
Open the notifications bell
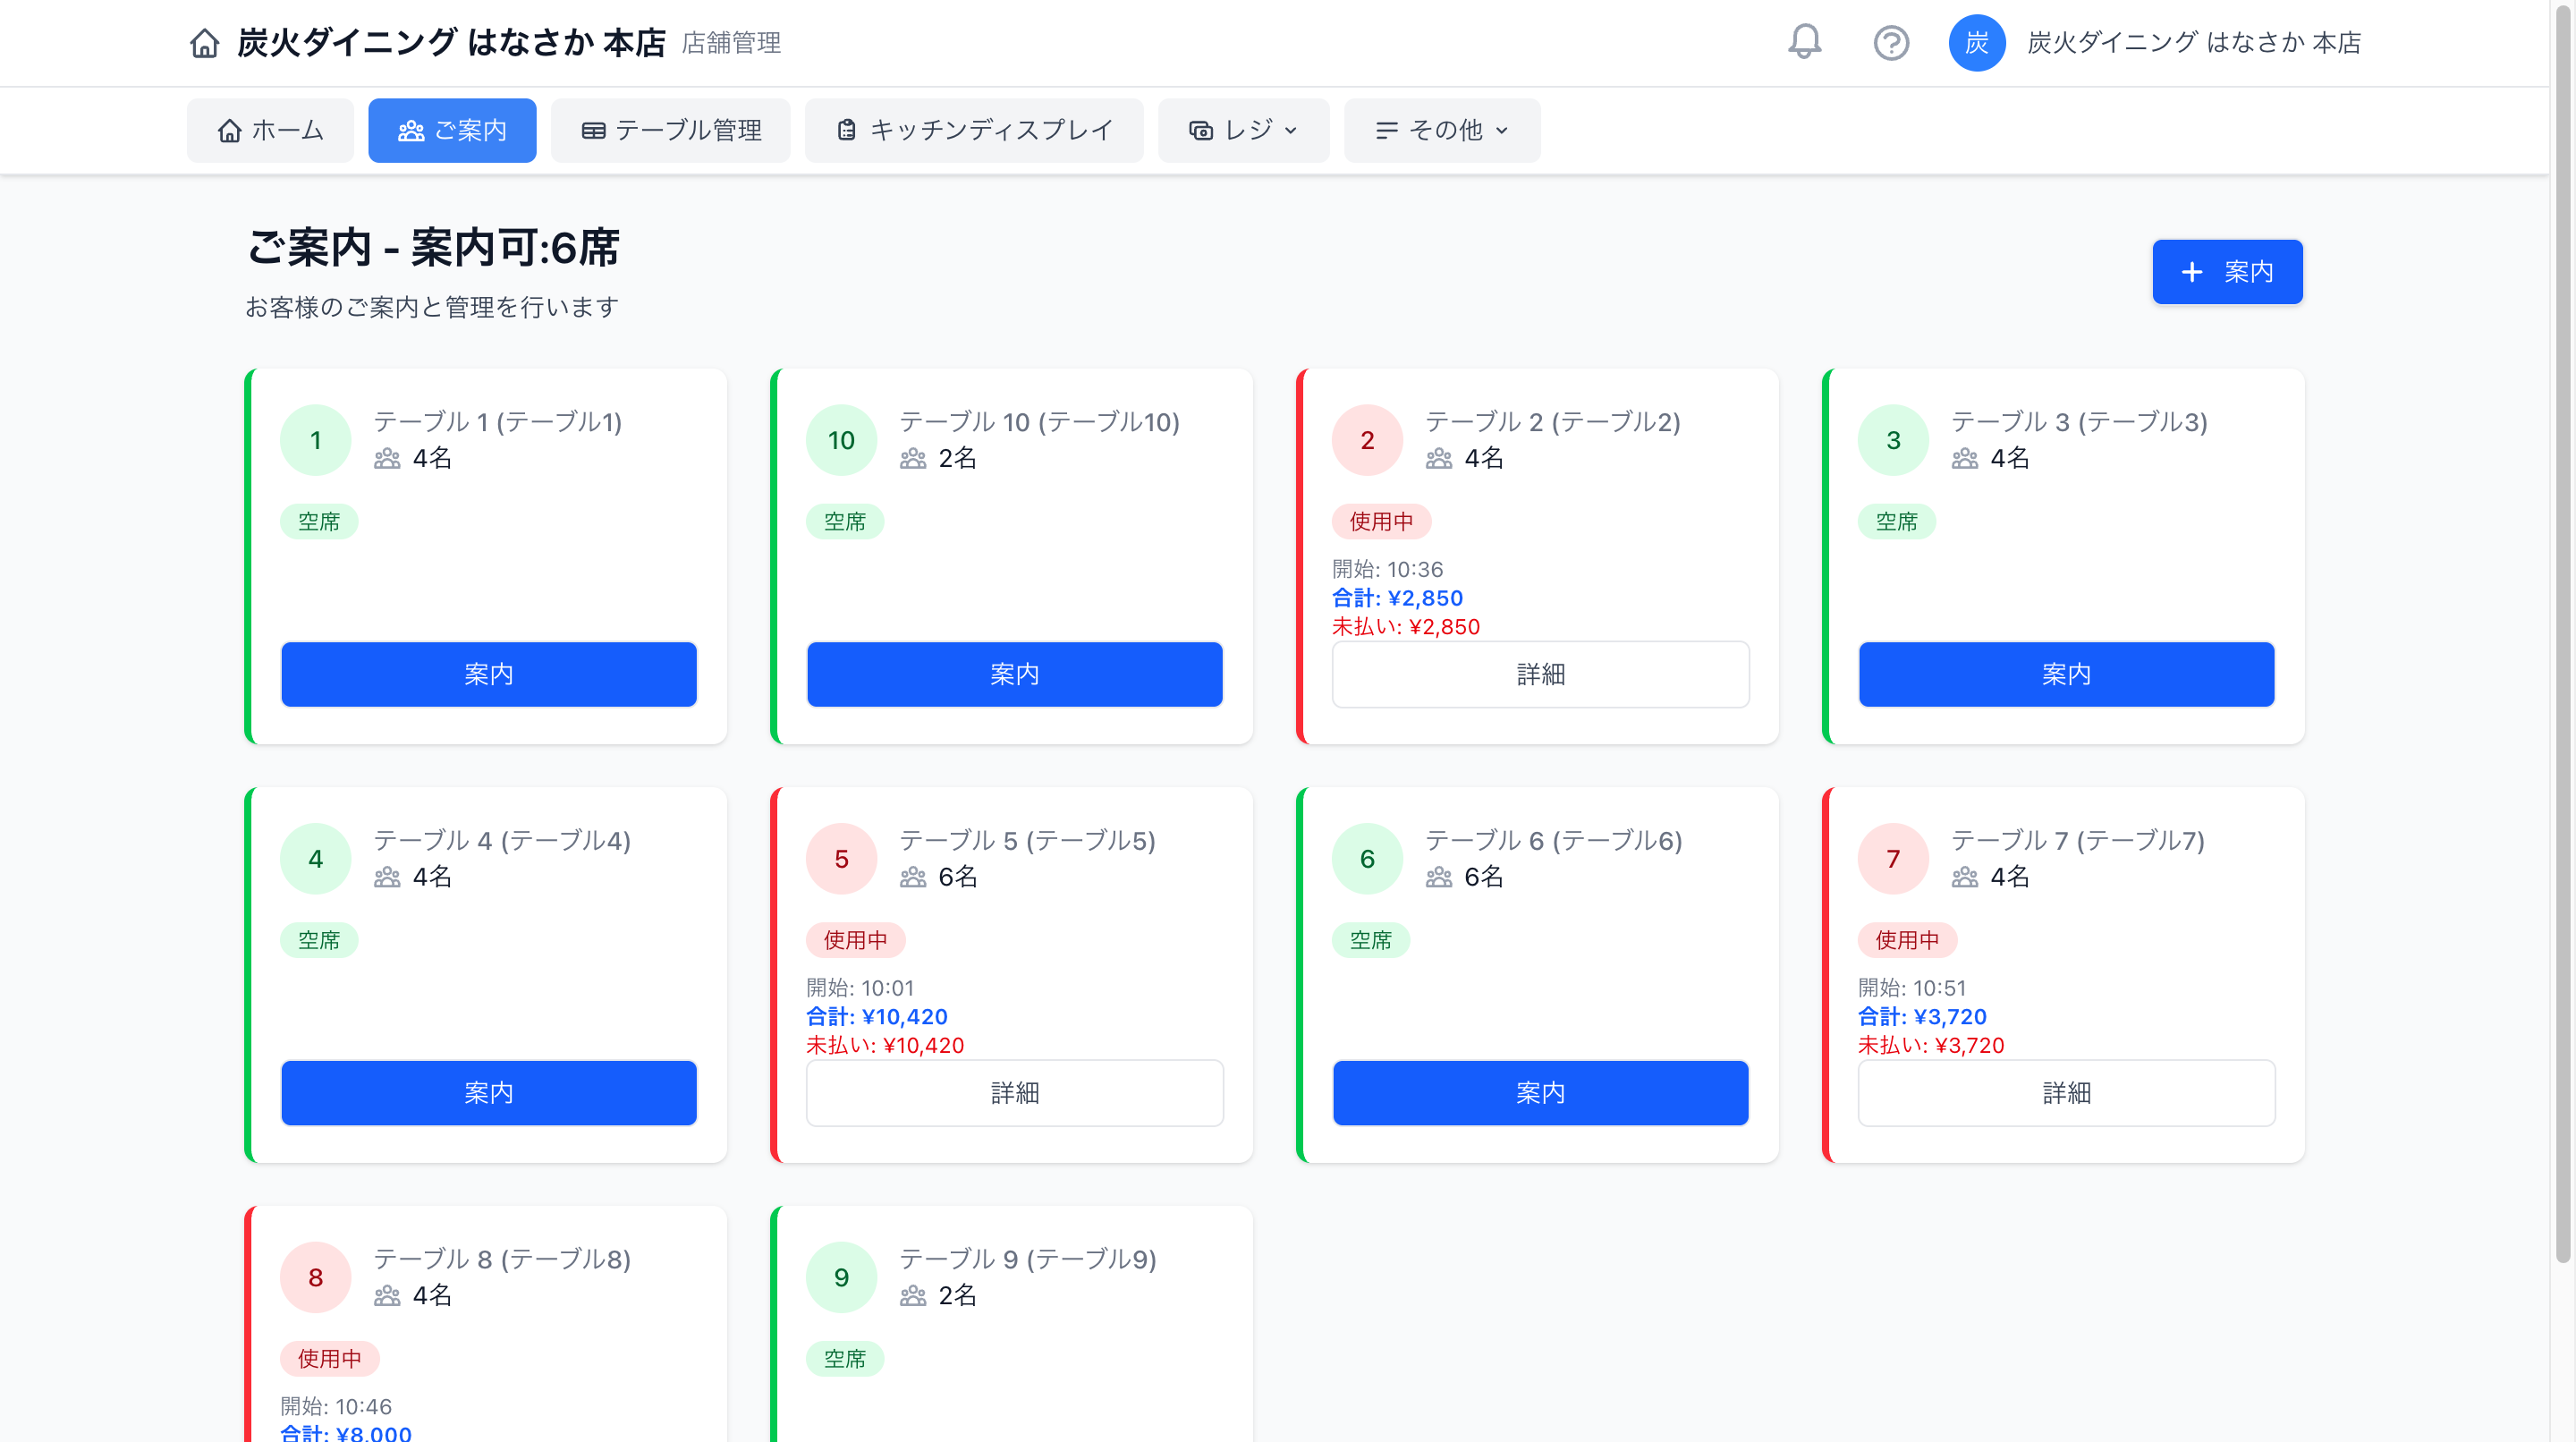point(1804,42)
